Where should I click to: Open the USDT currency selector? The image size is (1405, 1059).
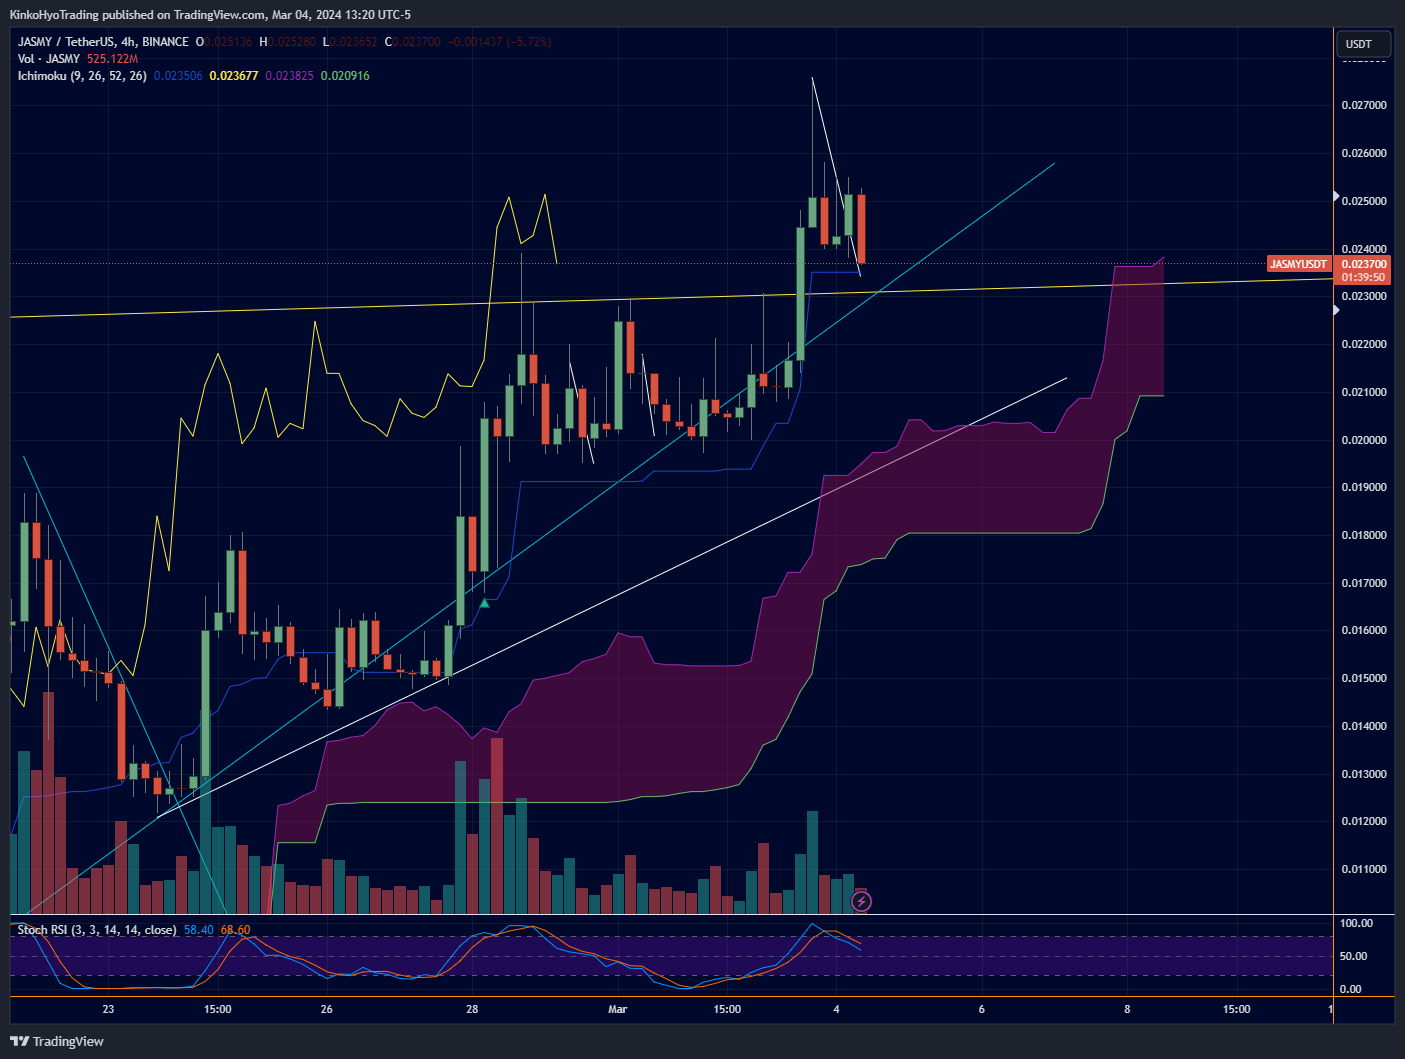click(1362, 44)
